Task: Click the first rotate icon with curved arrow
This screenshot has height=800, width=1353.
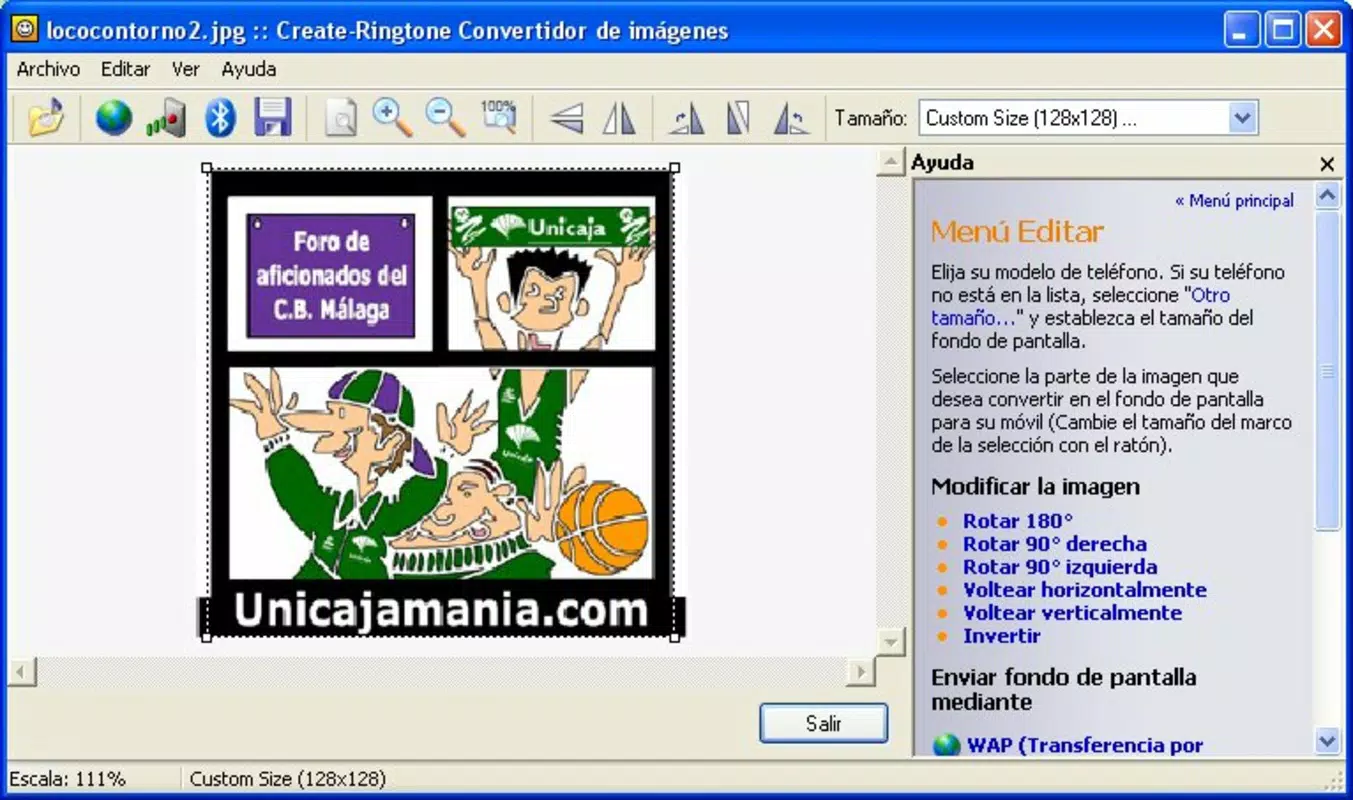Action: [687, 119]
